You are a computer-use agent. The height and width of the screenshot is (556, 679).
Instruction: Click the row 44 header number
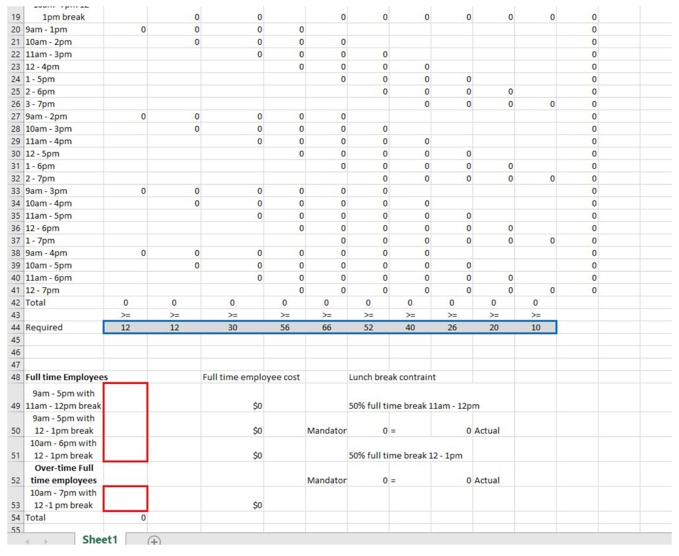pyautogui.click(x=16, y=327)
